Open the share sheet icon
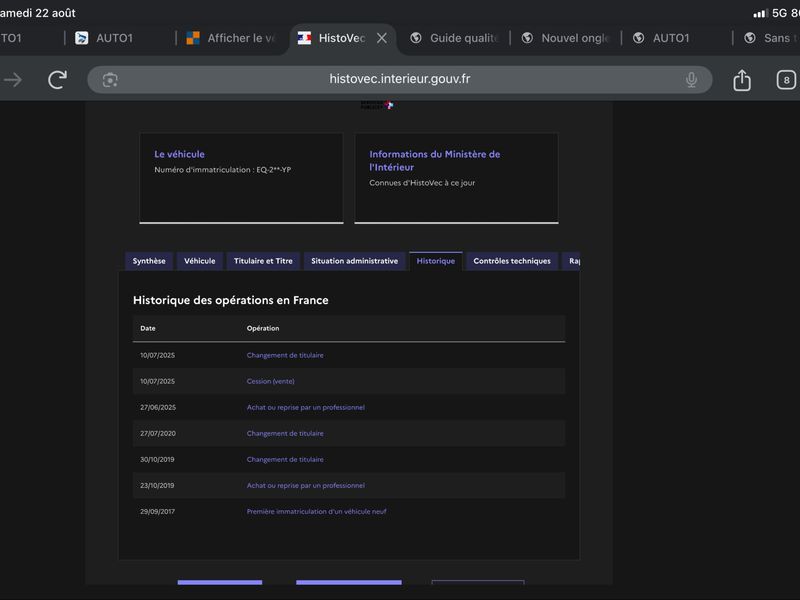This screenshot has height=600, width=800. (742, 80)
